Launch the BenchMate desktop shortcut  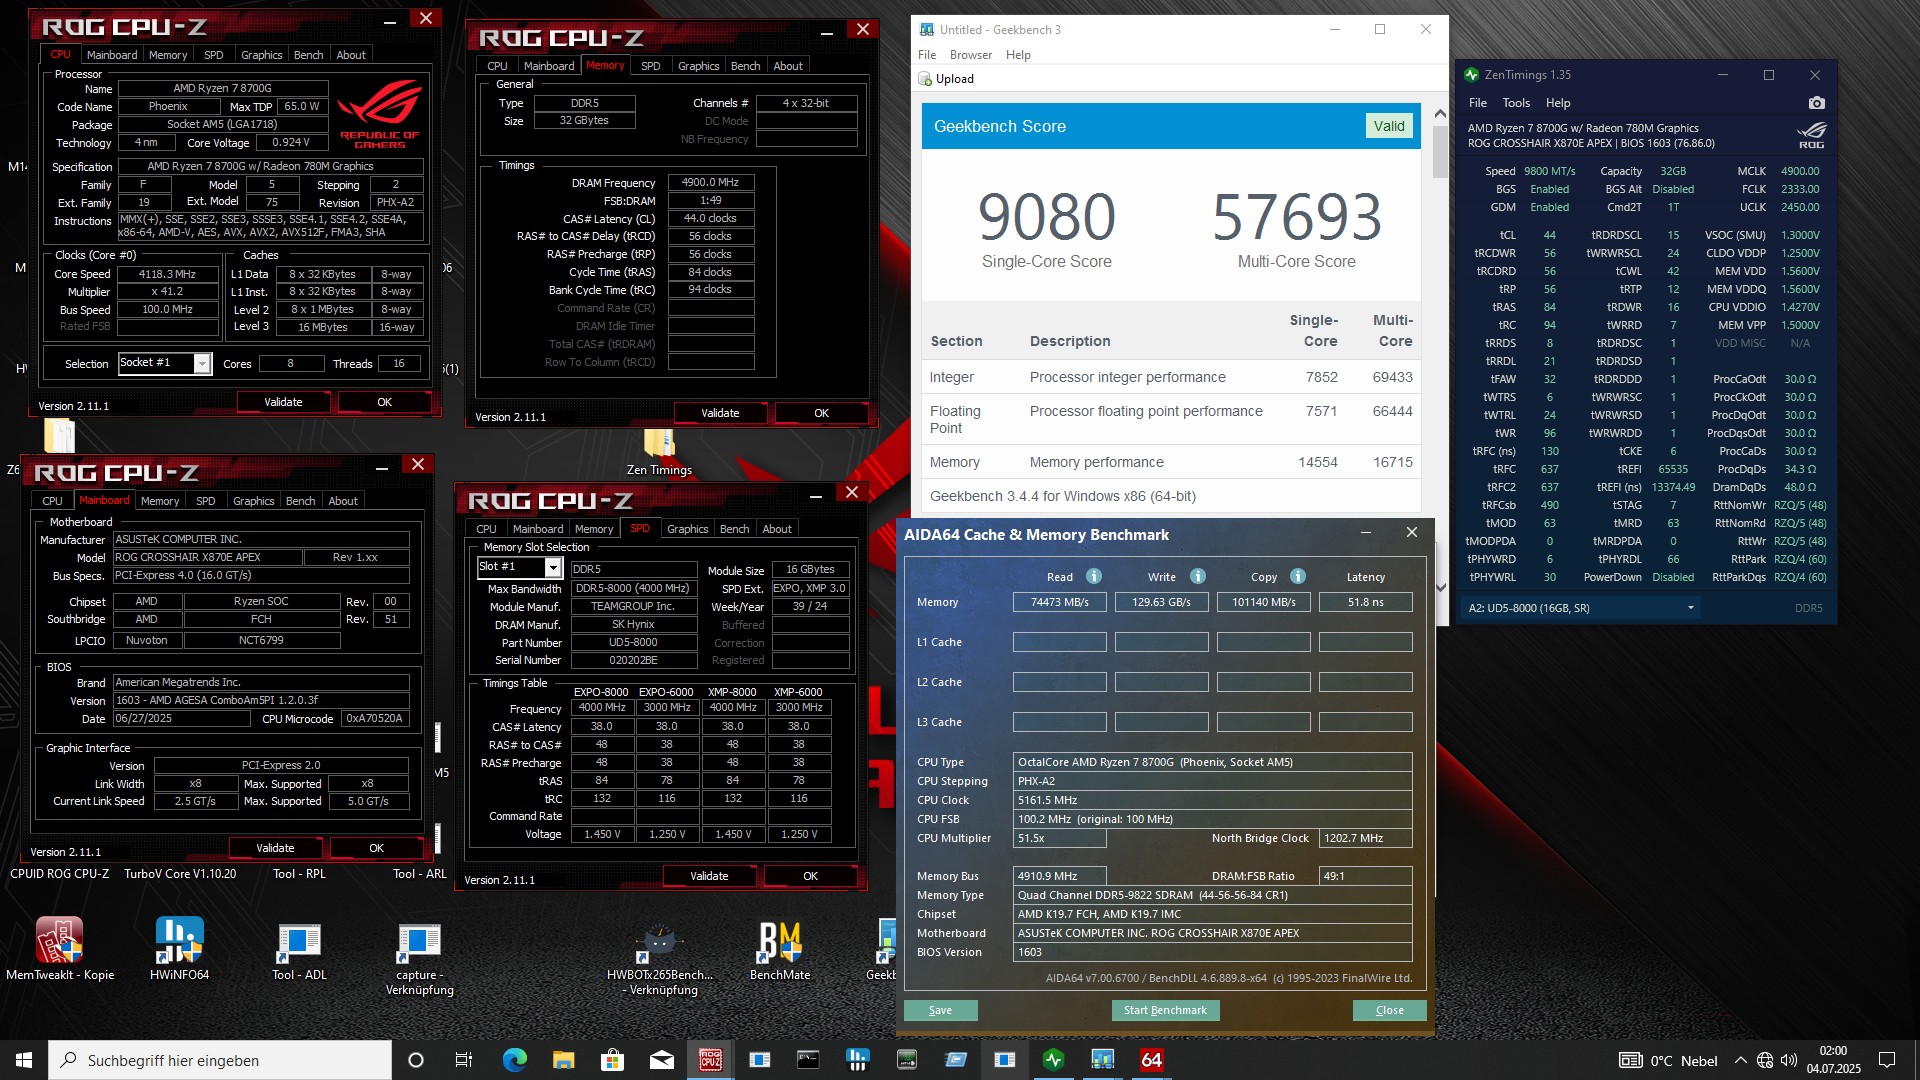(x=780, y=941)
